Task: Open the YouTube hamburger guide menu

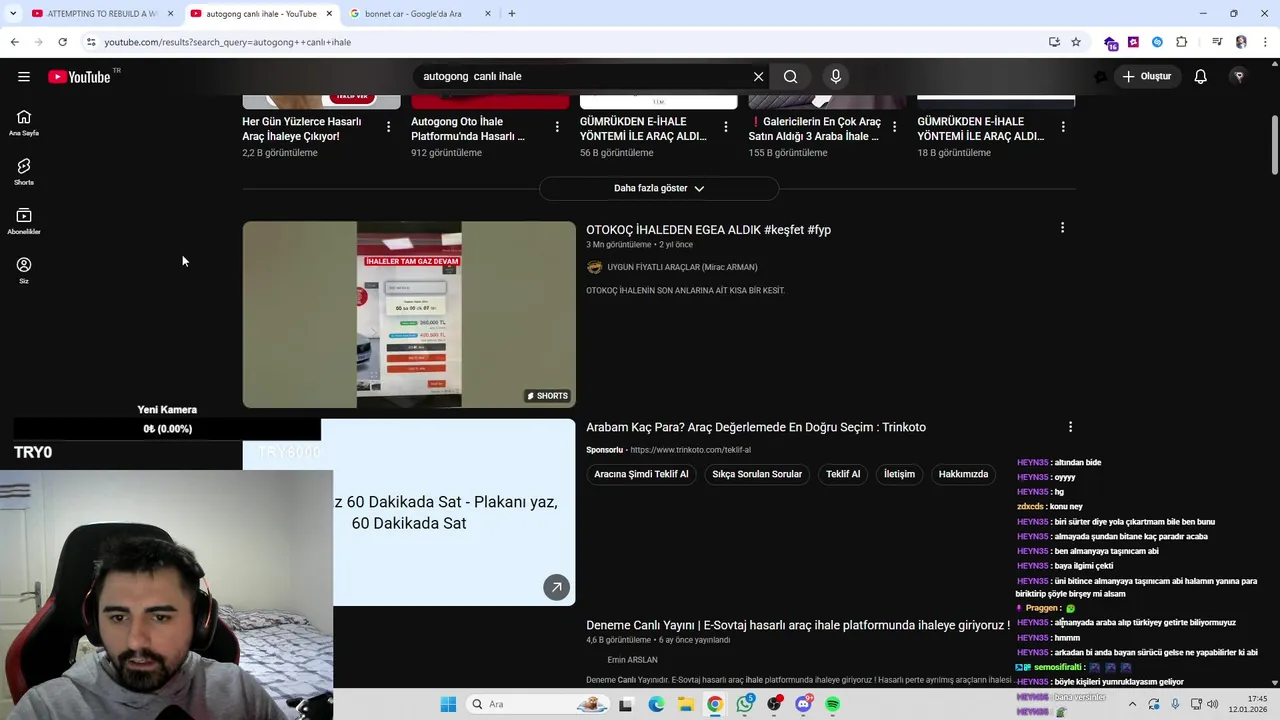Action: click(24, 77)
